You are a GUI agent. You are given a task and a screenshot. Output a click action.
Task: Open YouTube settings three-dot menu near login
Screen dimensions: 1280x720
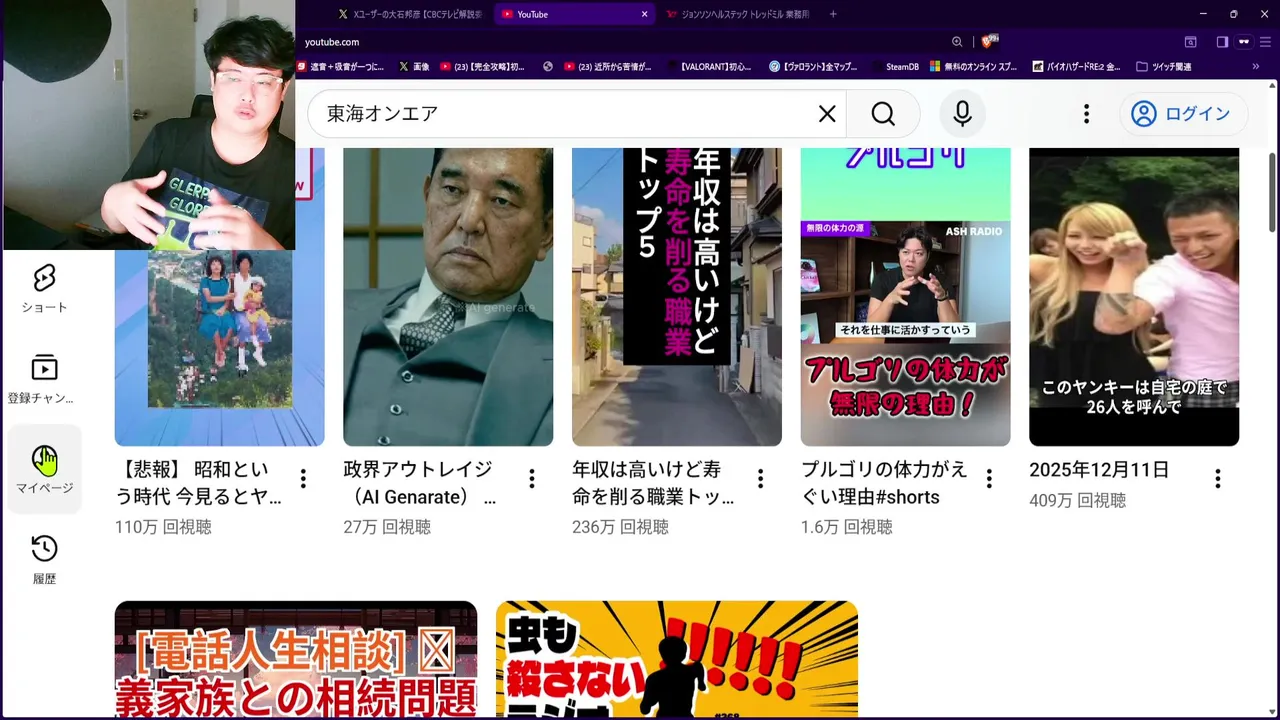pos(1086,114)
